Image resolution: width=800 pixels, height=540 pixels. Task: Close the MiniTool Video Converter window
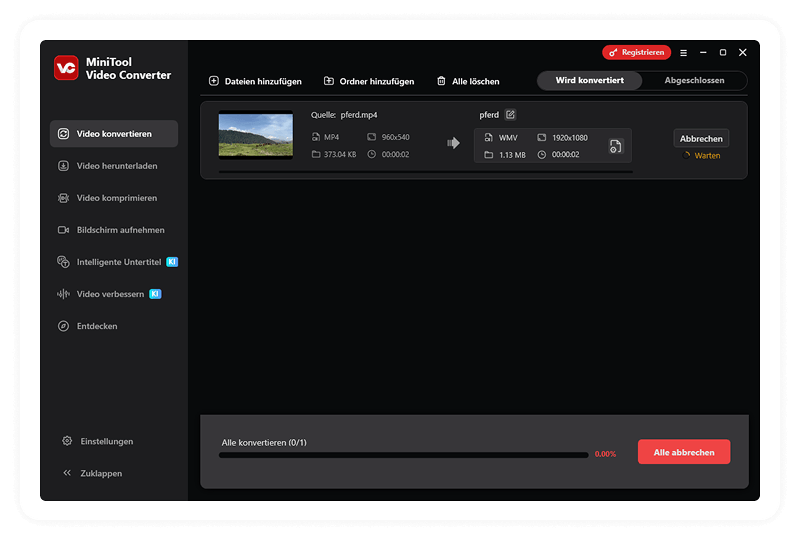coord(743,53)
